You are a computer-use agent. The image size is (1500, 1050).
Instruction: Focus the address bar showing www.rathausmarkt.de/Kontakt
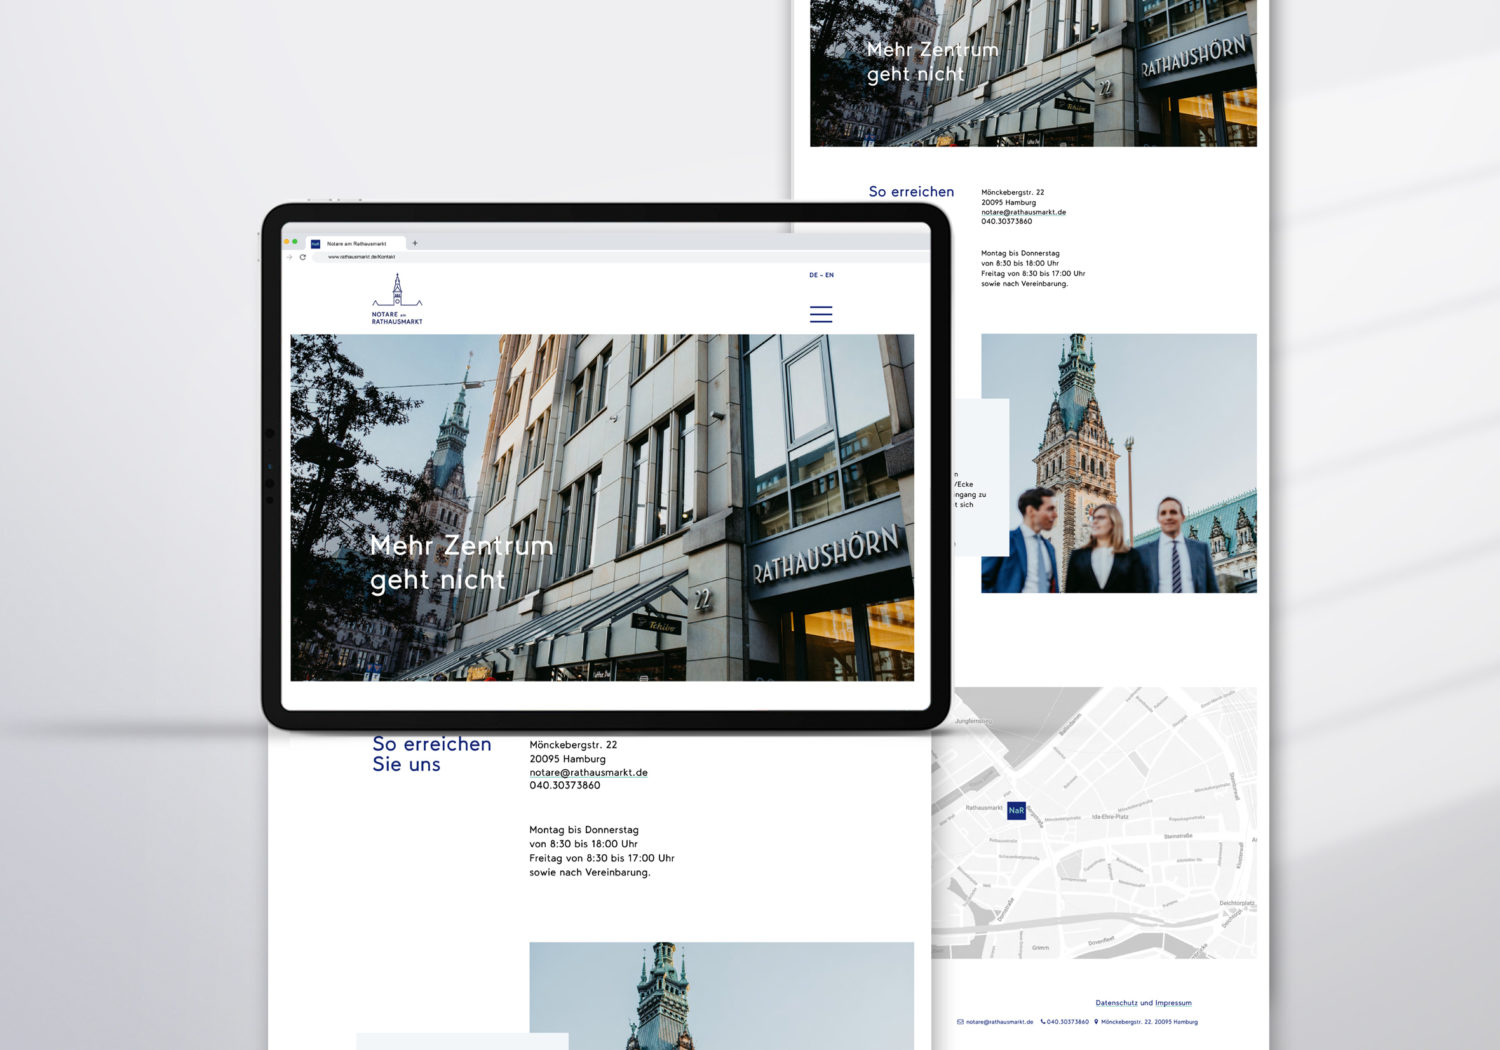click(620, 257)
